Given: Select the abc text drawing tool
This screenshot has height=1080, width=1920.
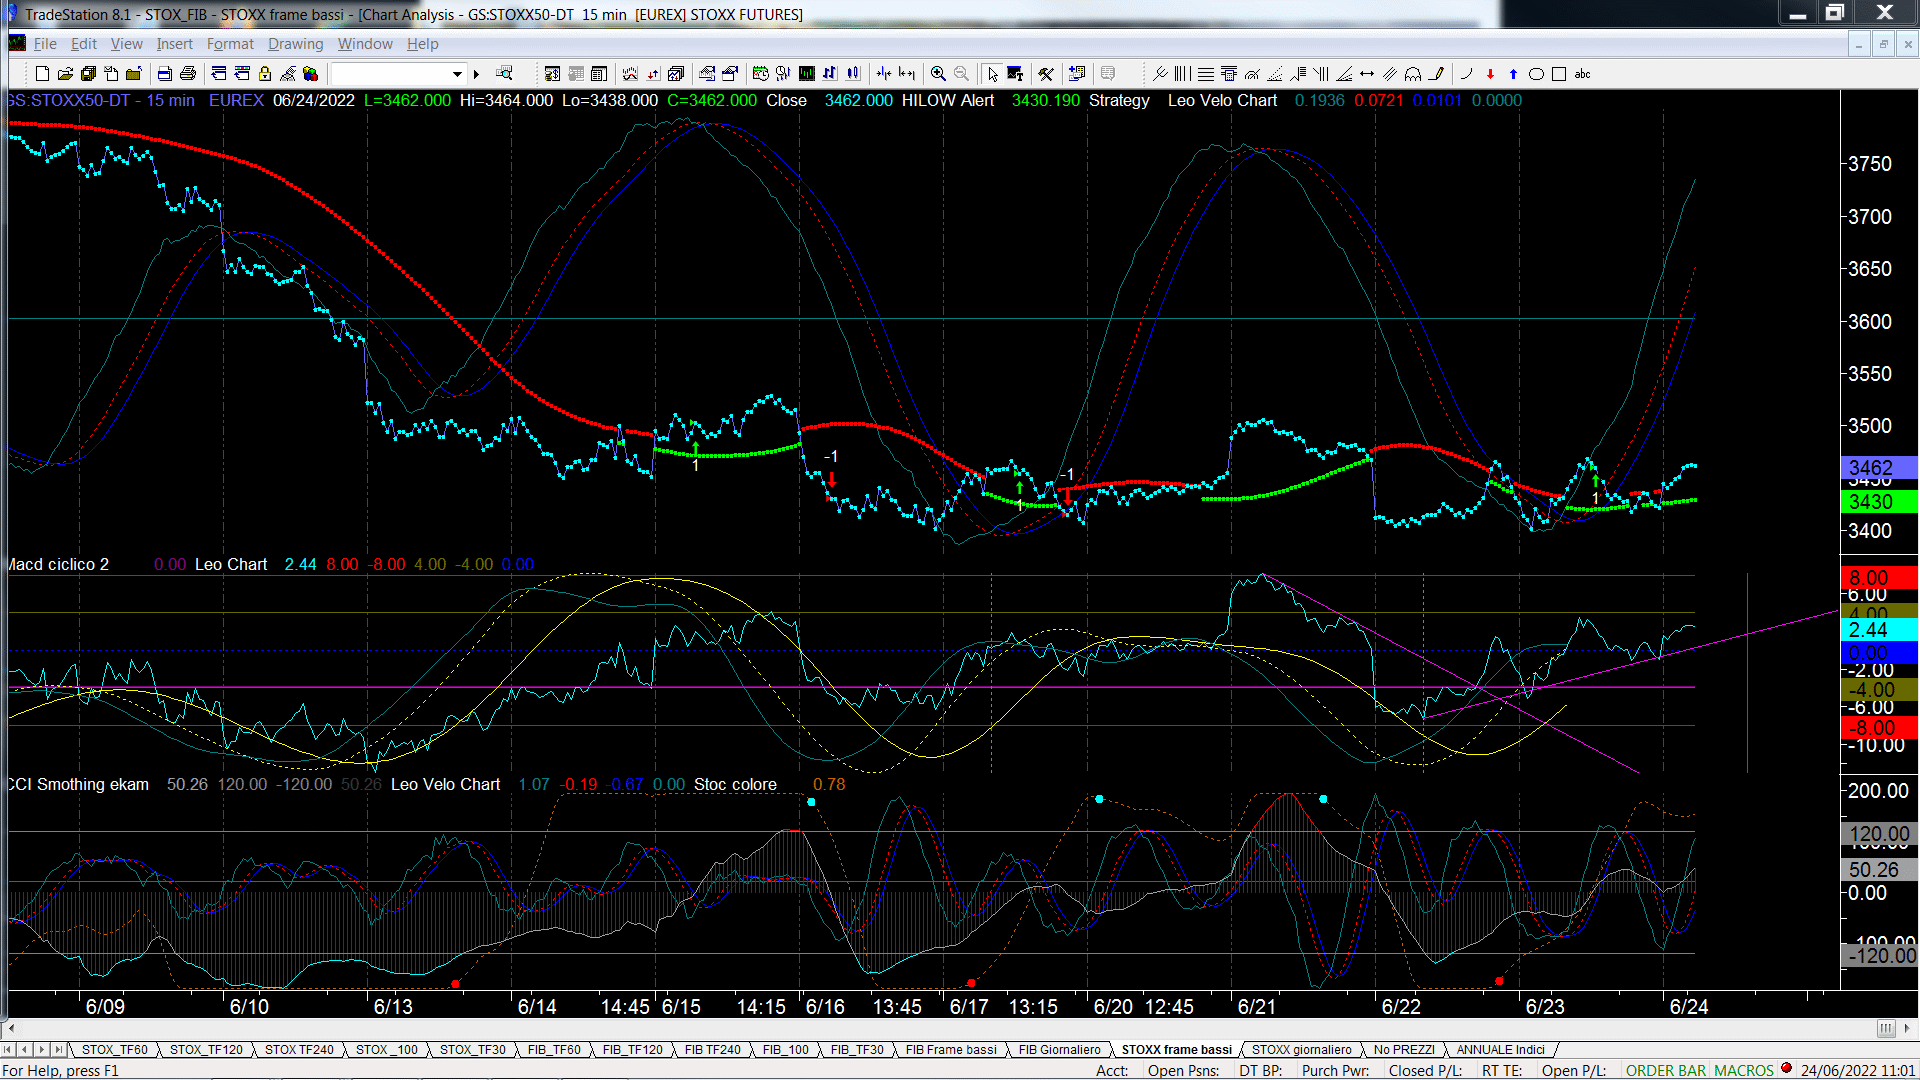Looking at the screenshot, I should [1582, 74].
